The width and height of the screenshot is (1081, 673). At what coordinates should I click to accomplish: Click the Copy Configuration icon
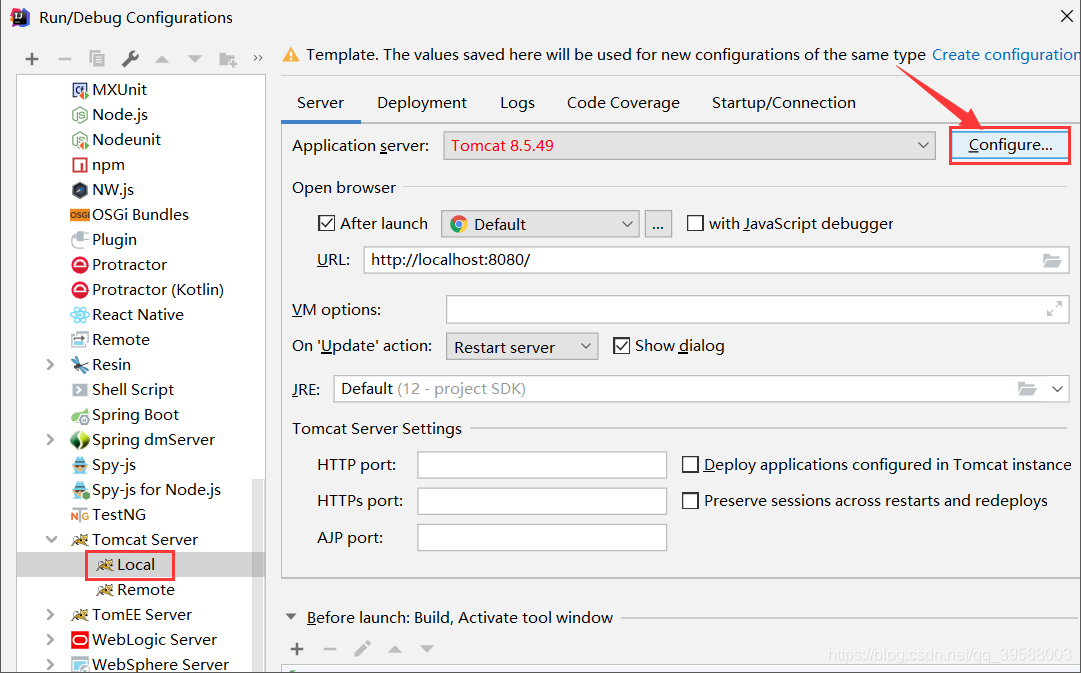(x=97, y=59)
